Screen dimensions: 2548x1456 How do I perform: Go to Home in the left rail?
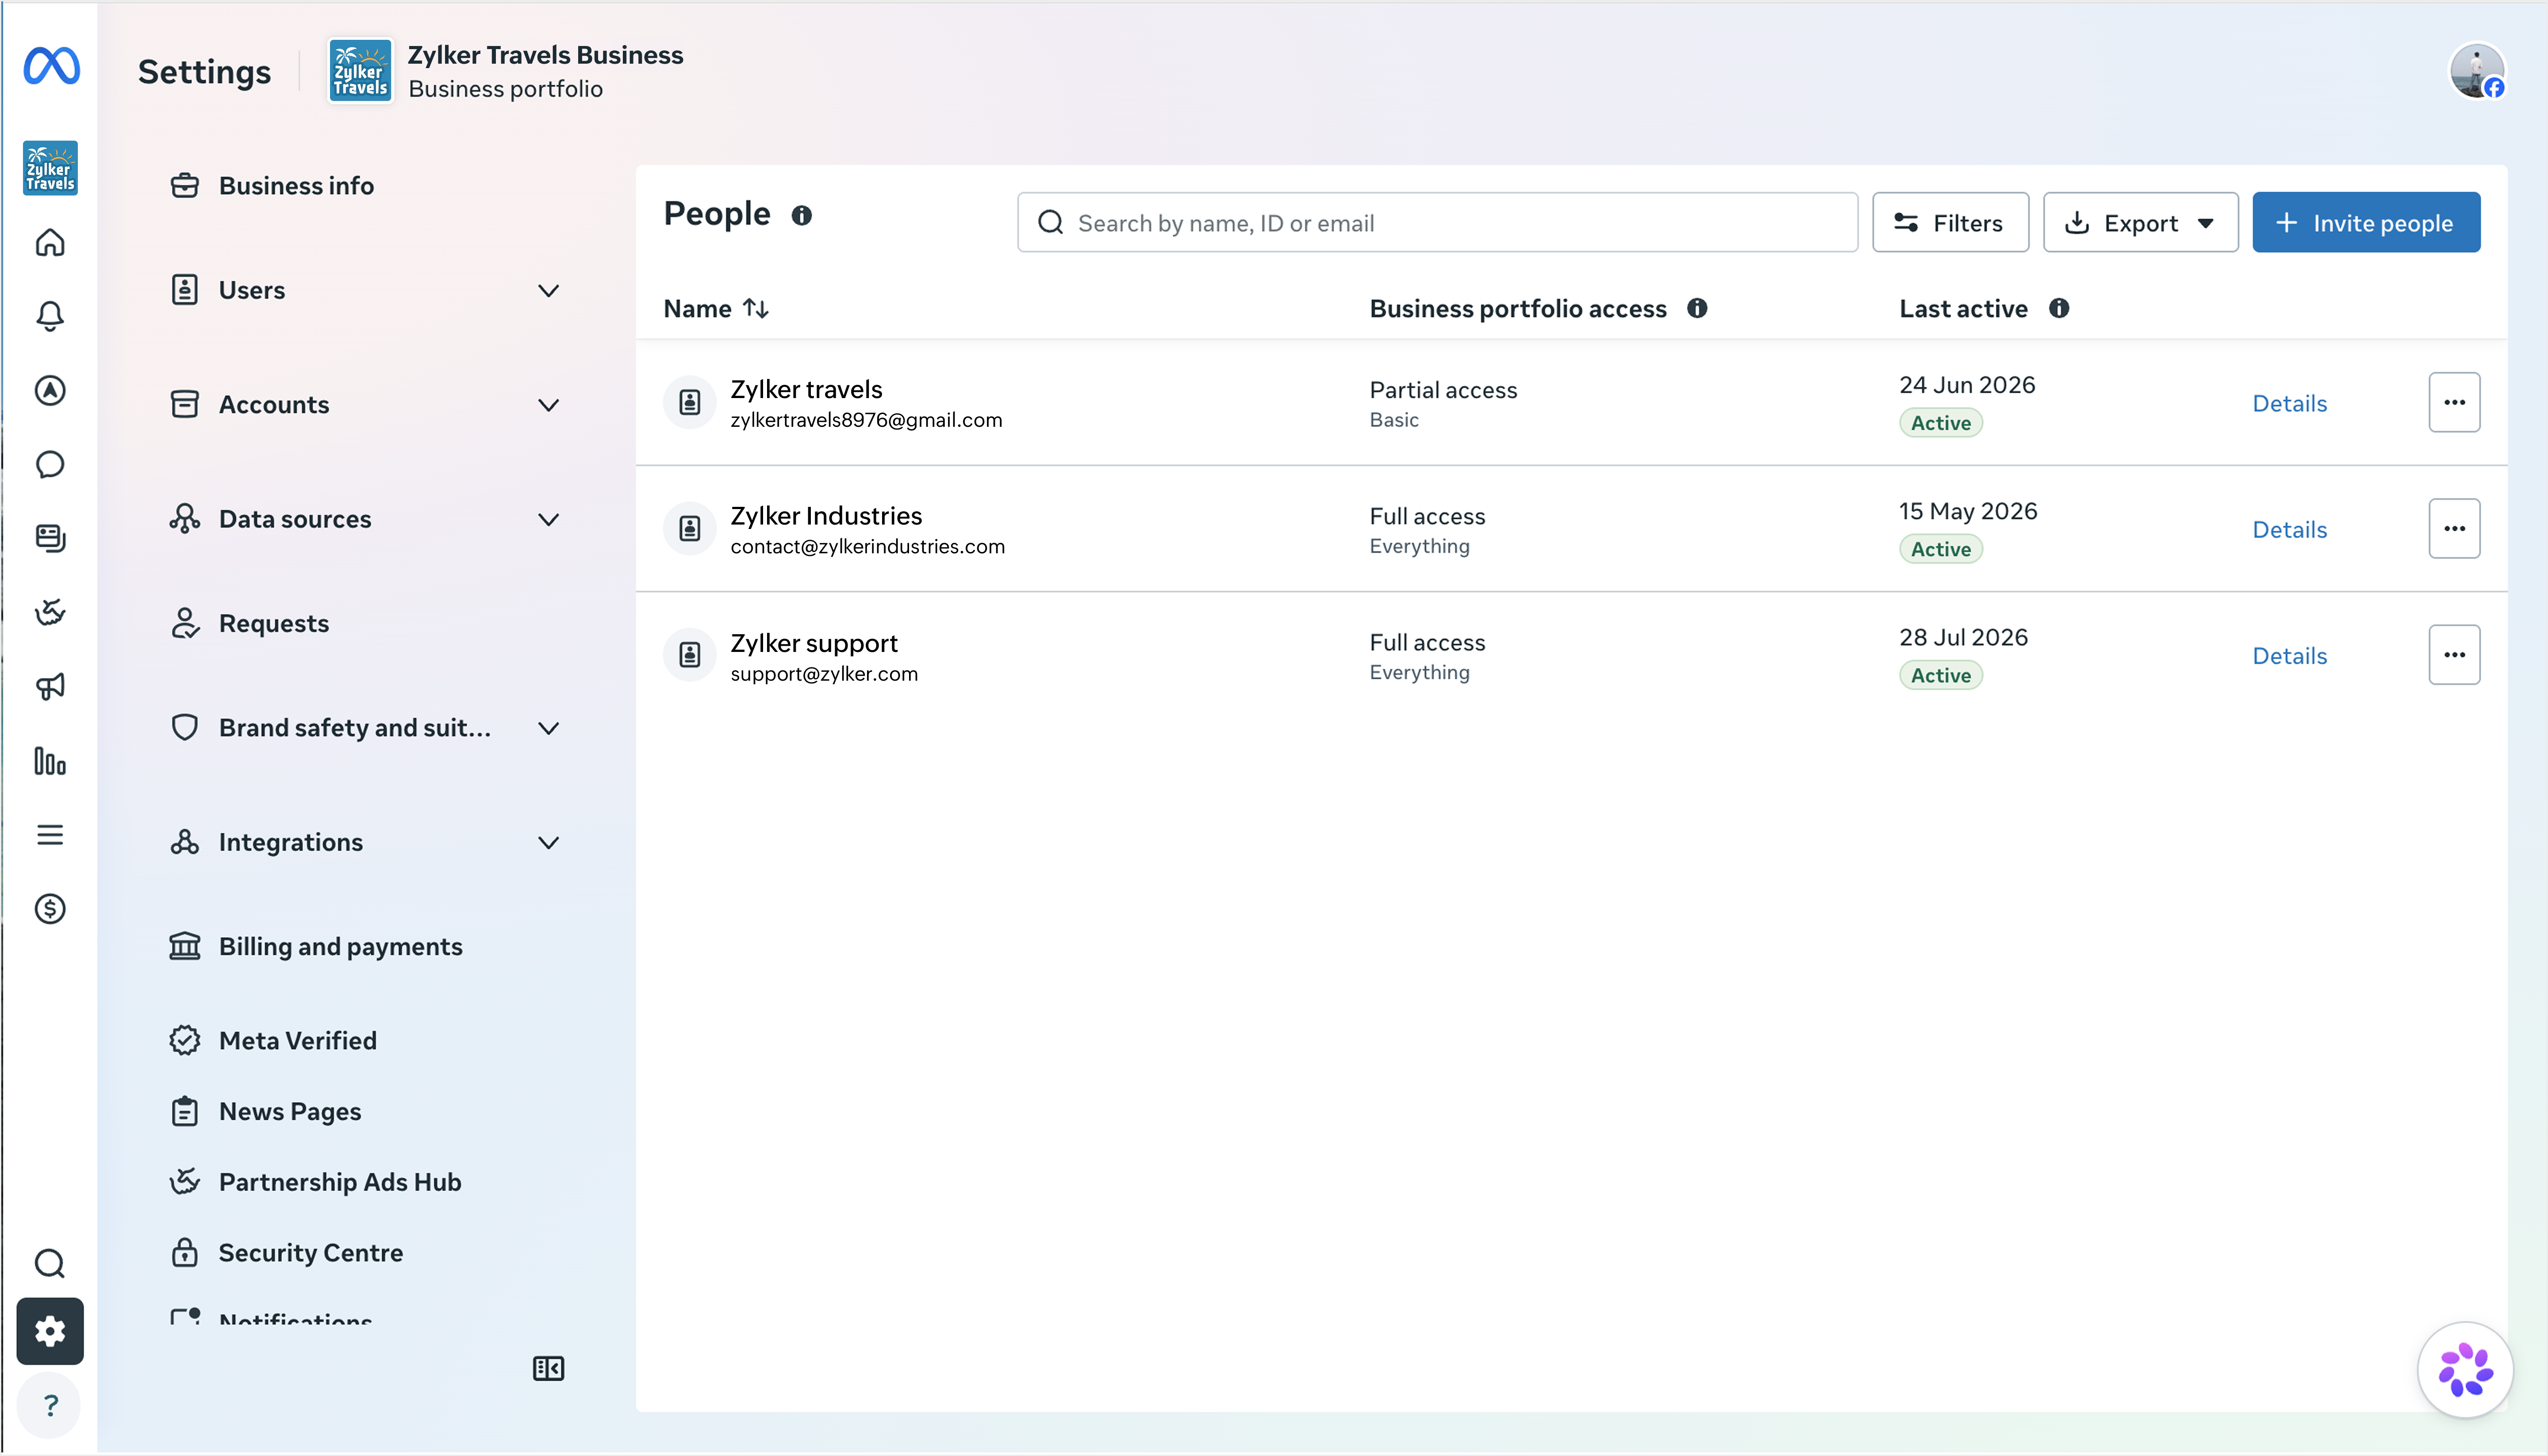[50, 243]
